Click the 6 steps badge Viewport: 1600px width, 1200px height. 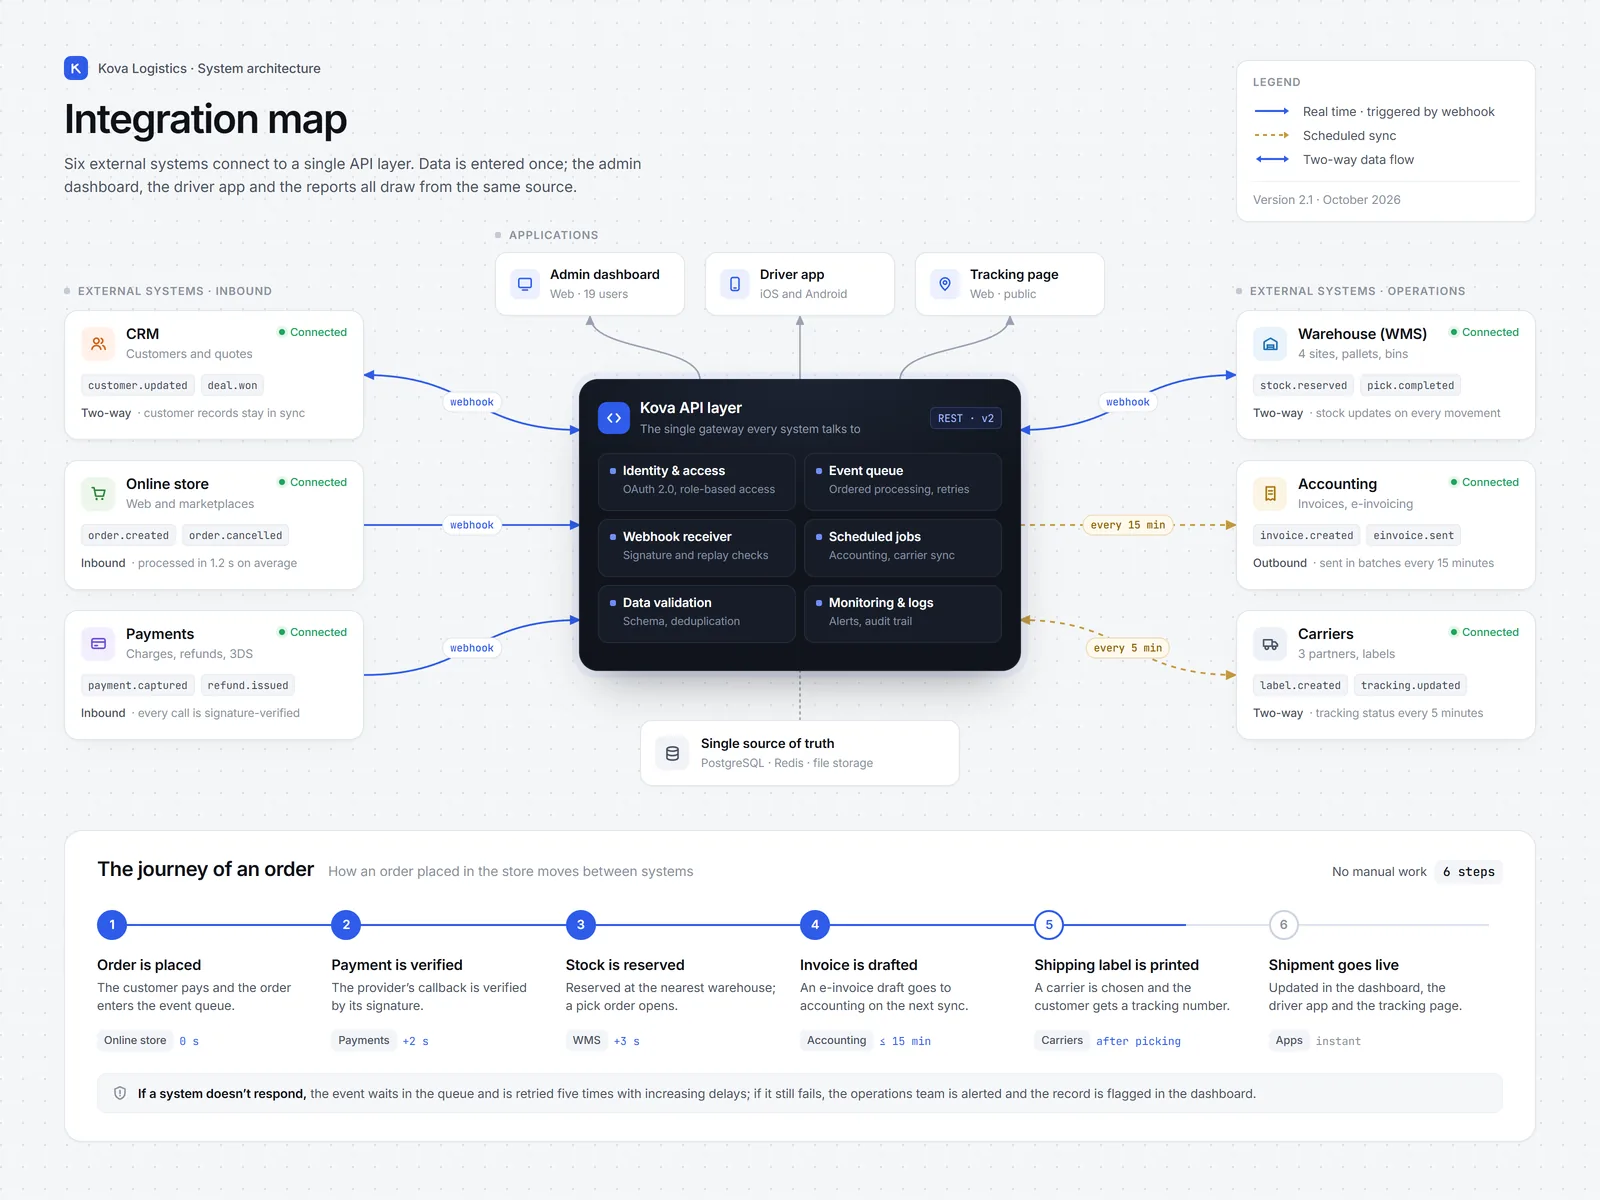coord(1469,872)
